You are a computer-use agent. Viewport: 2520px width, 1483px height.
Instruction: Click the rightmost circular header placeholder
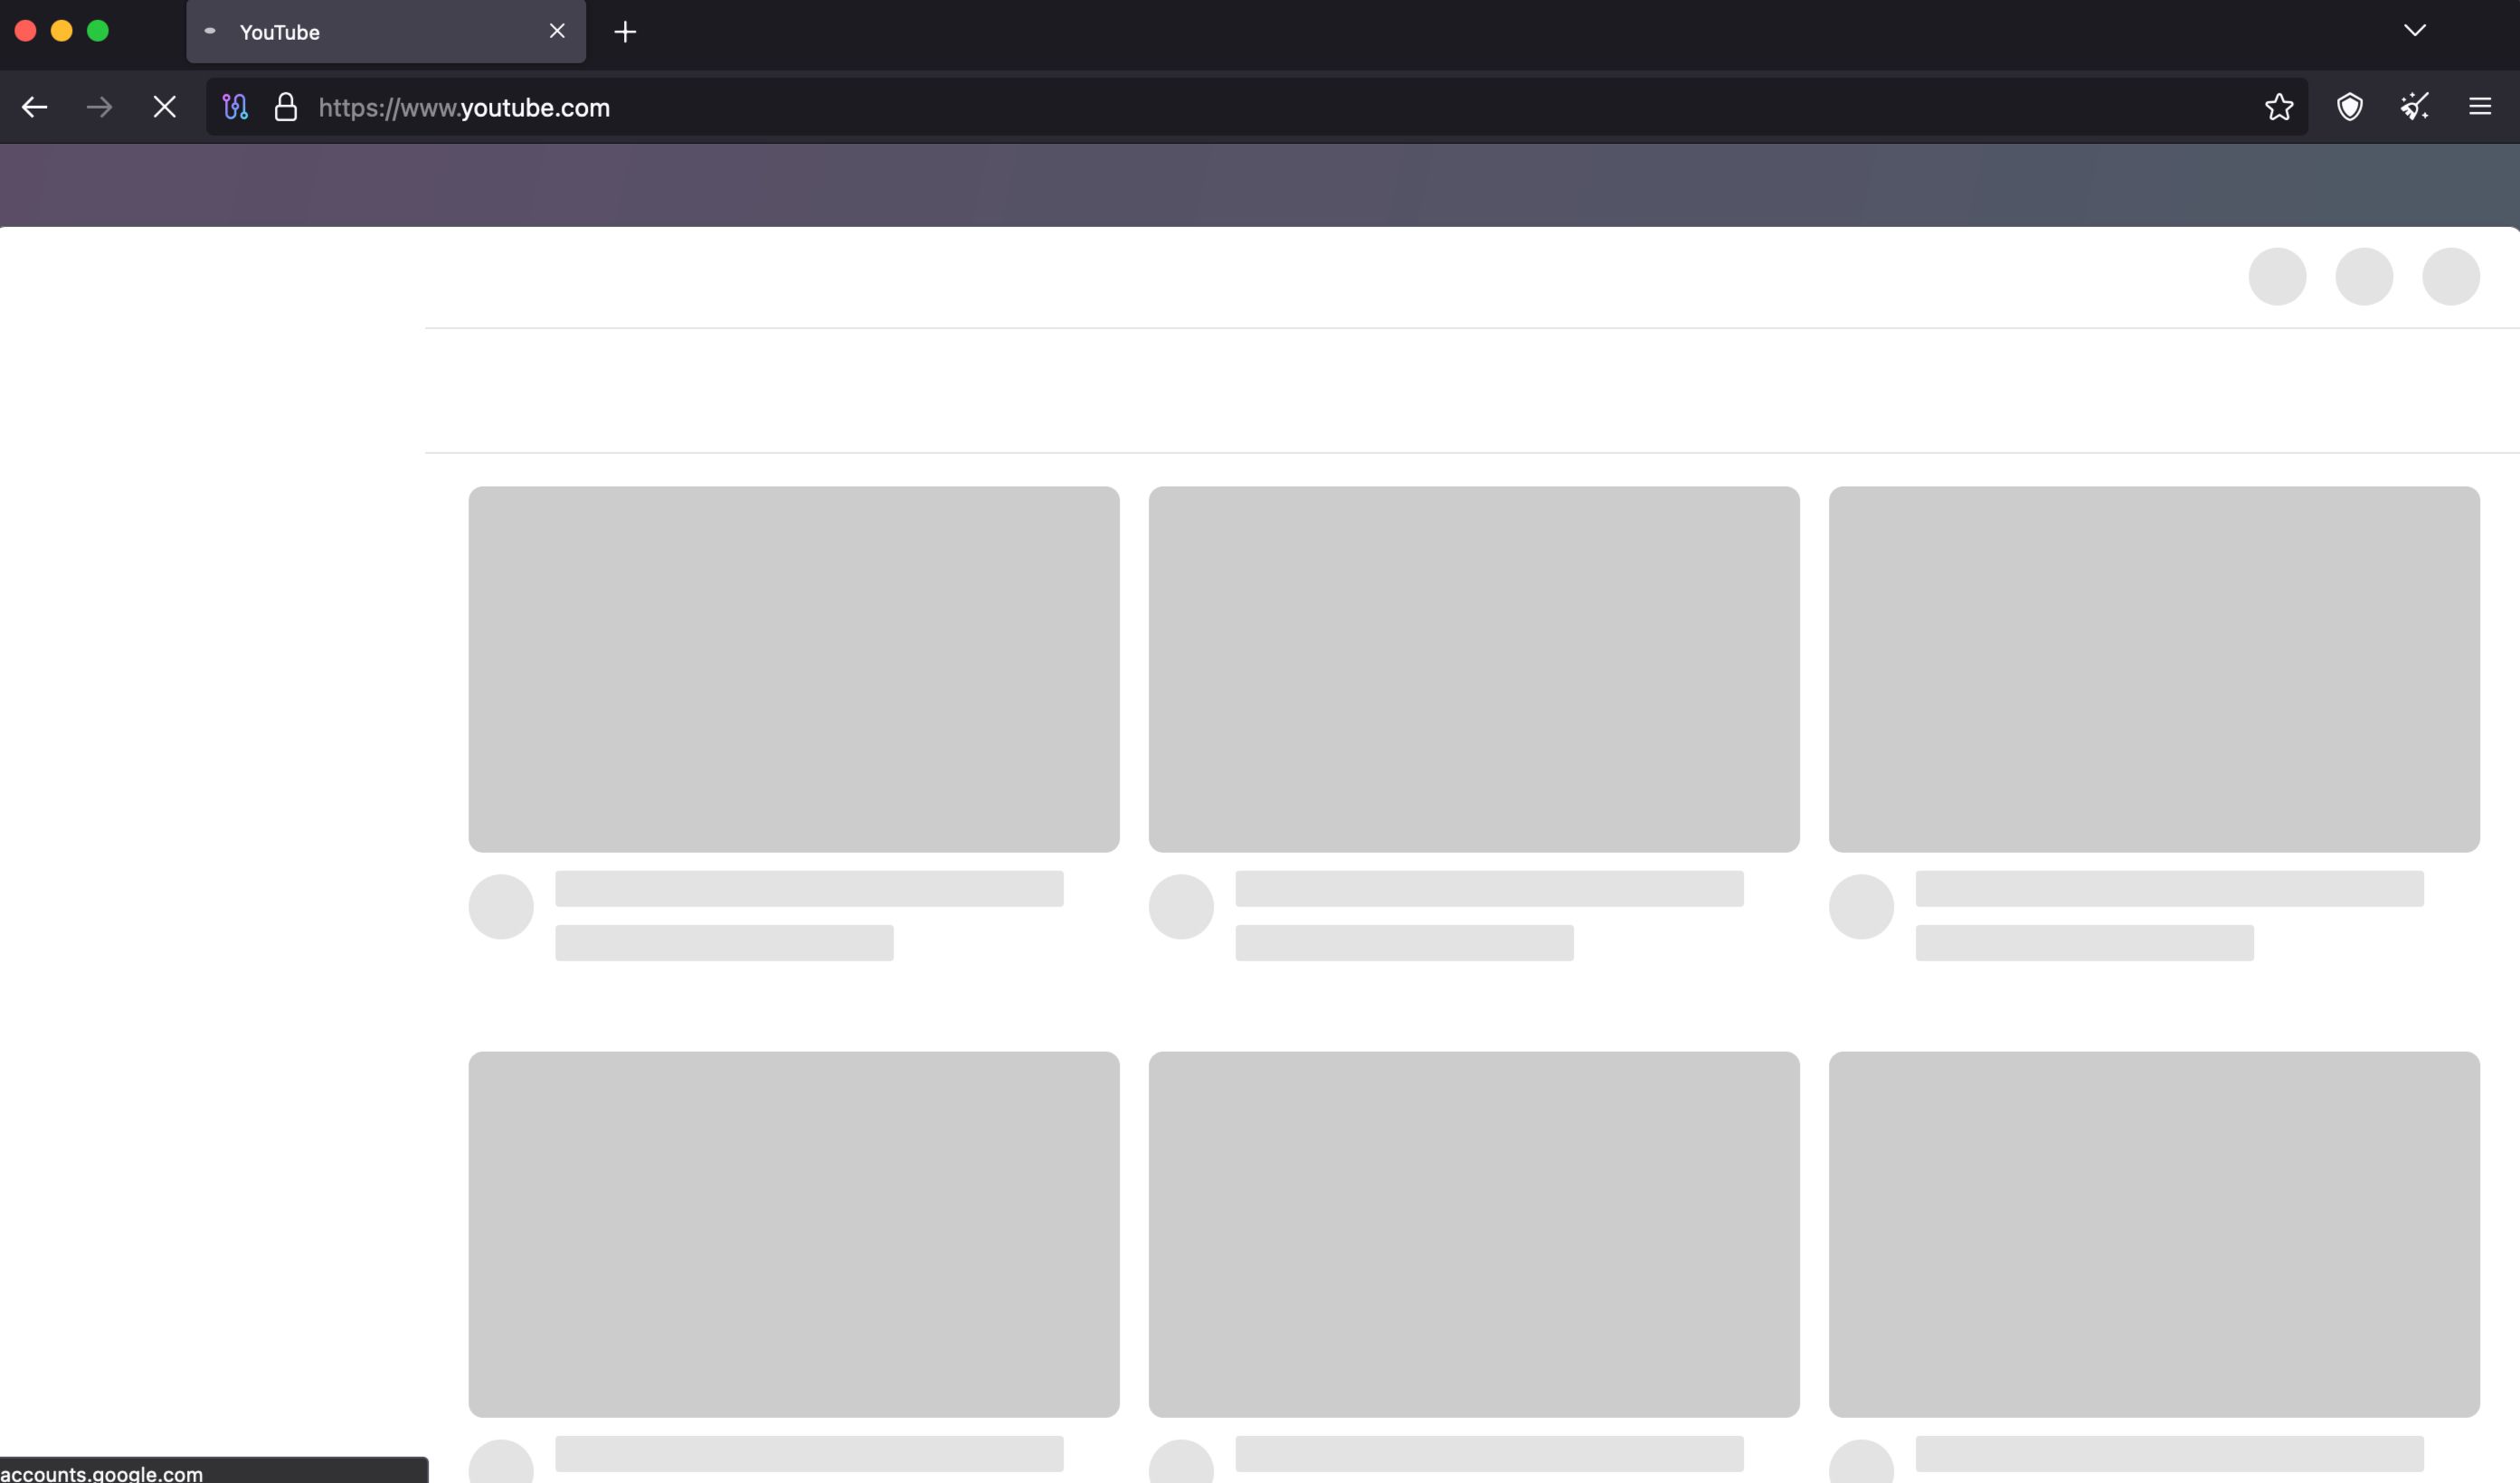tap(2451, 277)
